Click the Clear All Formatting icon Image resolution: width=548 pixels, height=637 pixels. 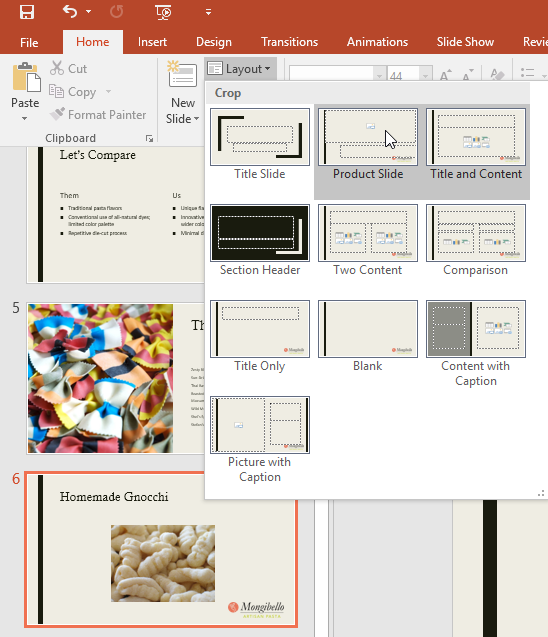pos(497,74)
